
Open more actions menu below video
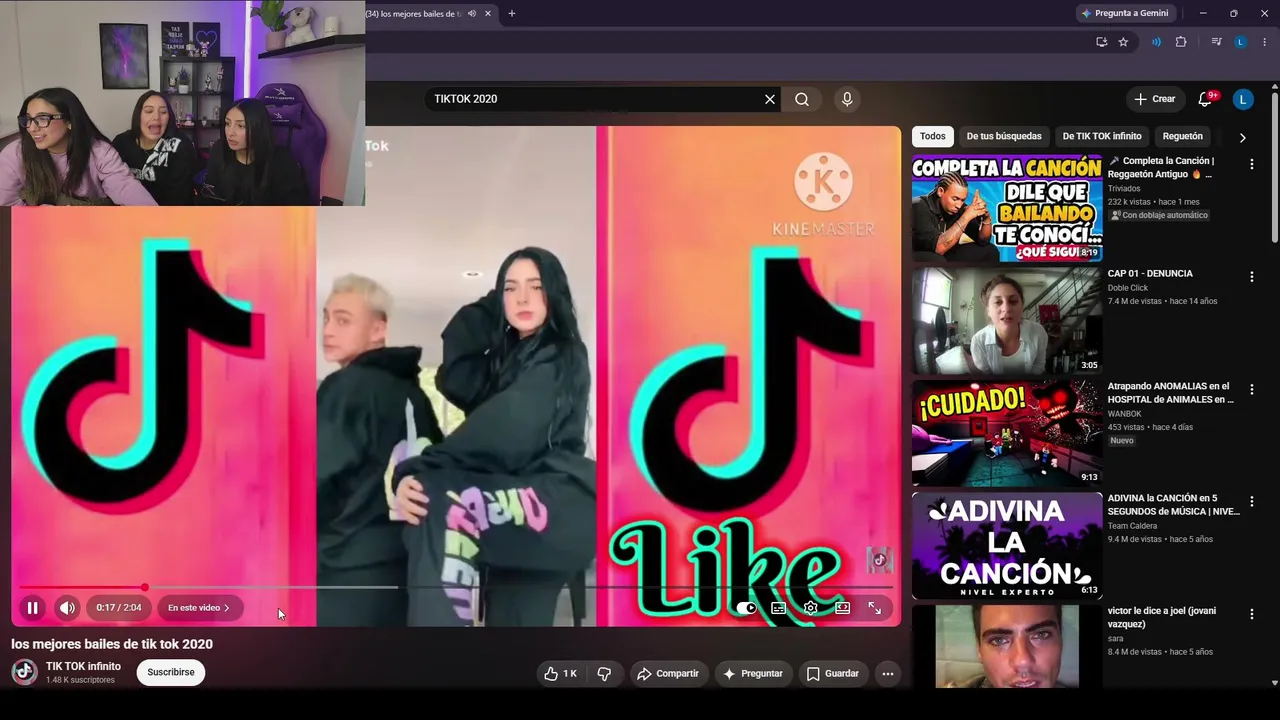pyautogui.click(x=888, y=674)
